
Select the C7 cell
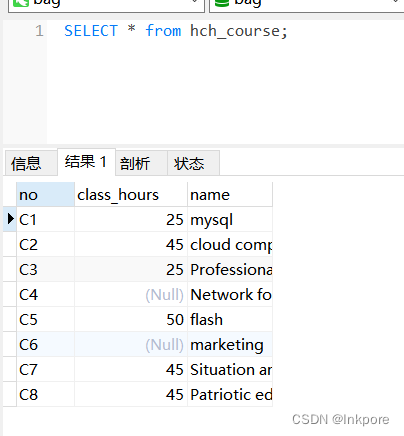pos(45,369)
